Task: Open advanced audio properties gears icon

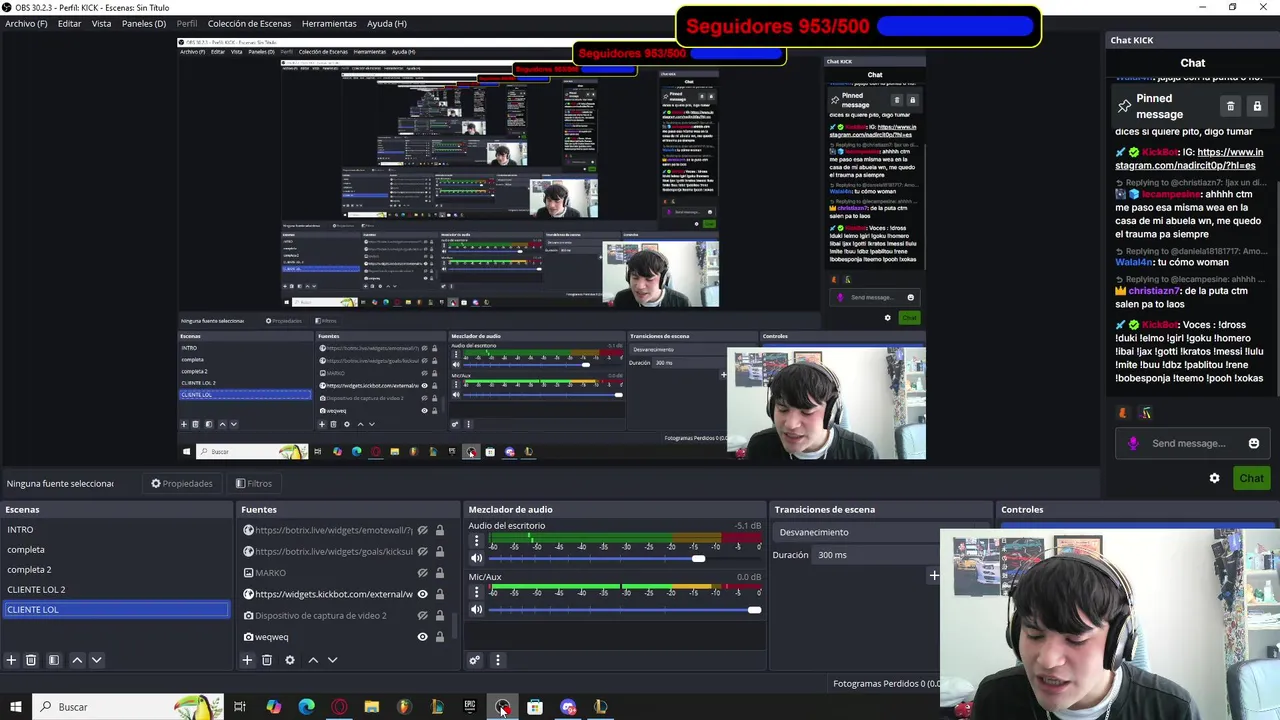Action: 475,660
